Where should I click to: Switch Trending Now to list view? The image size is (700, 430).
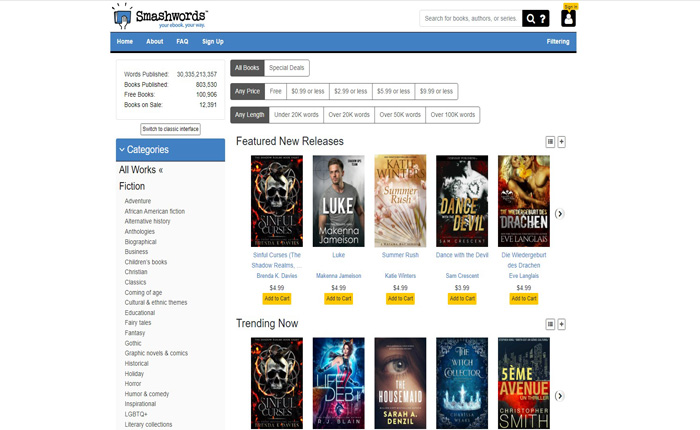point(550,324)
